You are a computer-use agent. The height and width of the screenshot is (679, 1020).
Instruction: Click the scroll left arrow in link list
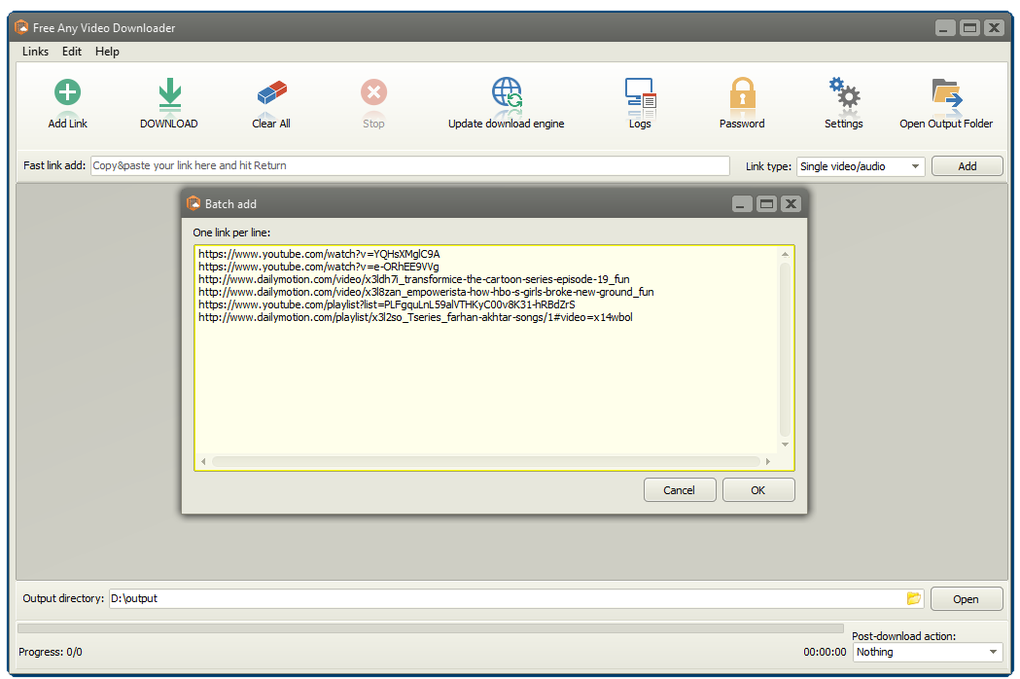pos(204,461)
